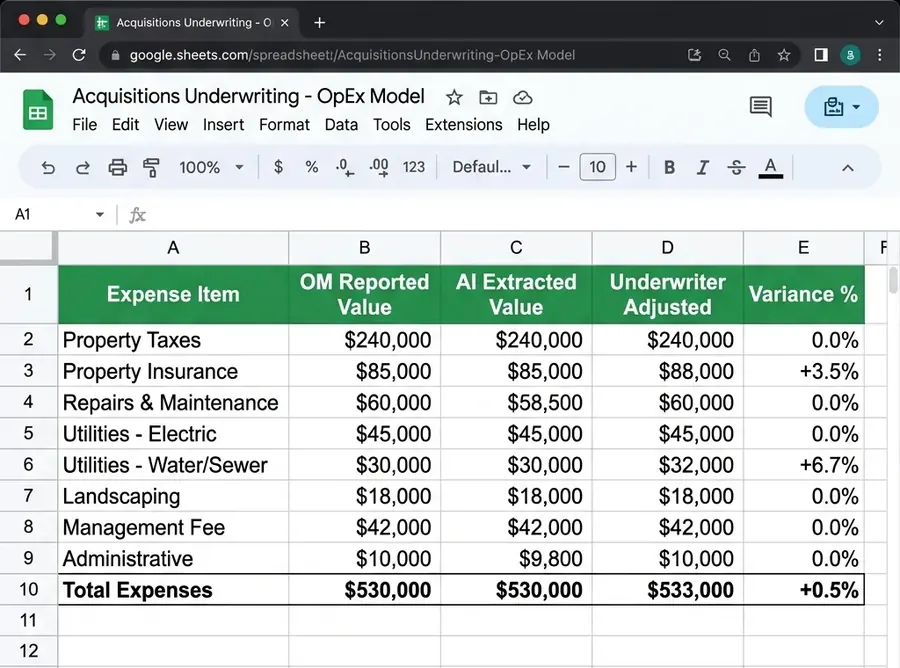The image size is (900, 668).
Task: Open the Name box dropdown arrow
Action: pyautogui.click(x=100, y=215)
